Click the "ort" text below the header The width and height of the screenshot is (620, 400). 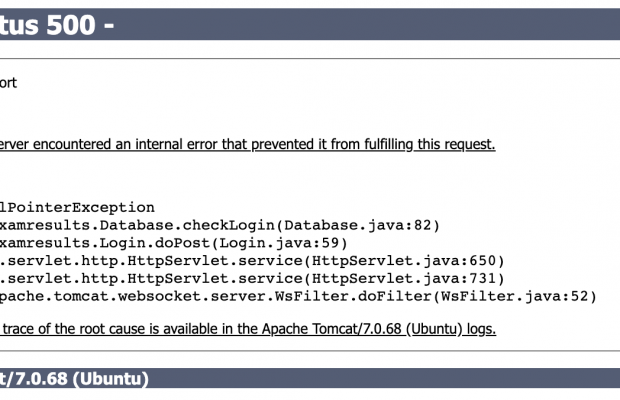pos(7,83)
